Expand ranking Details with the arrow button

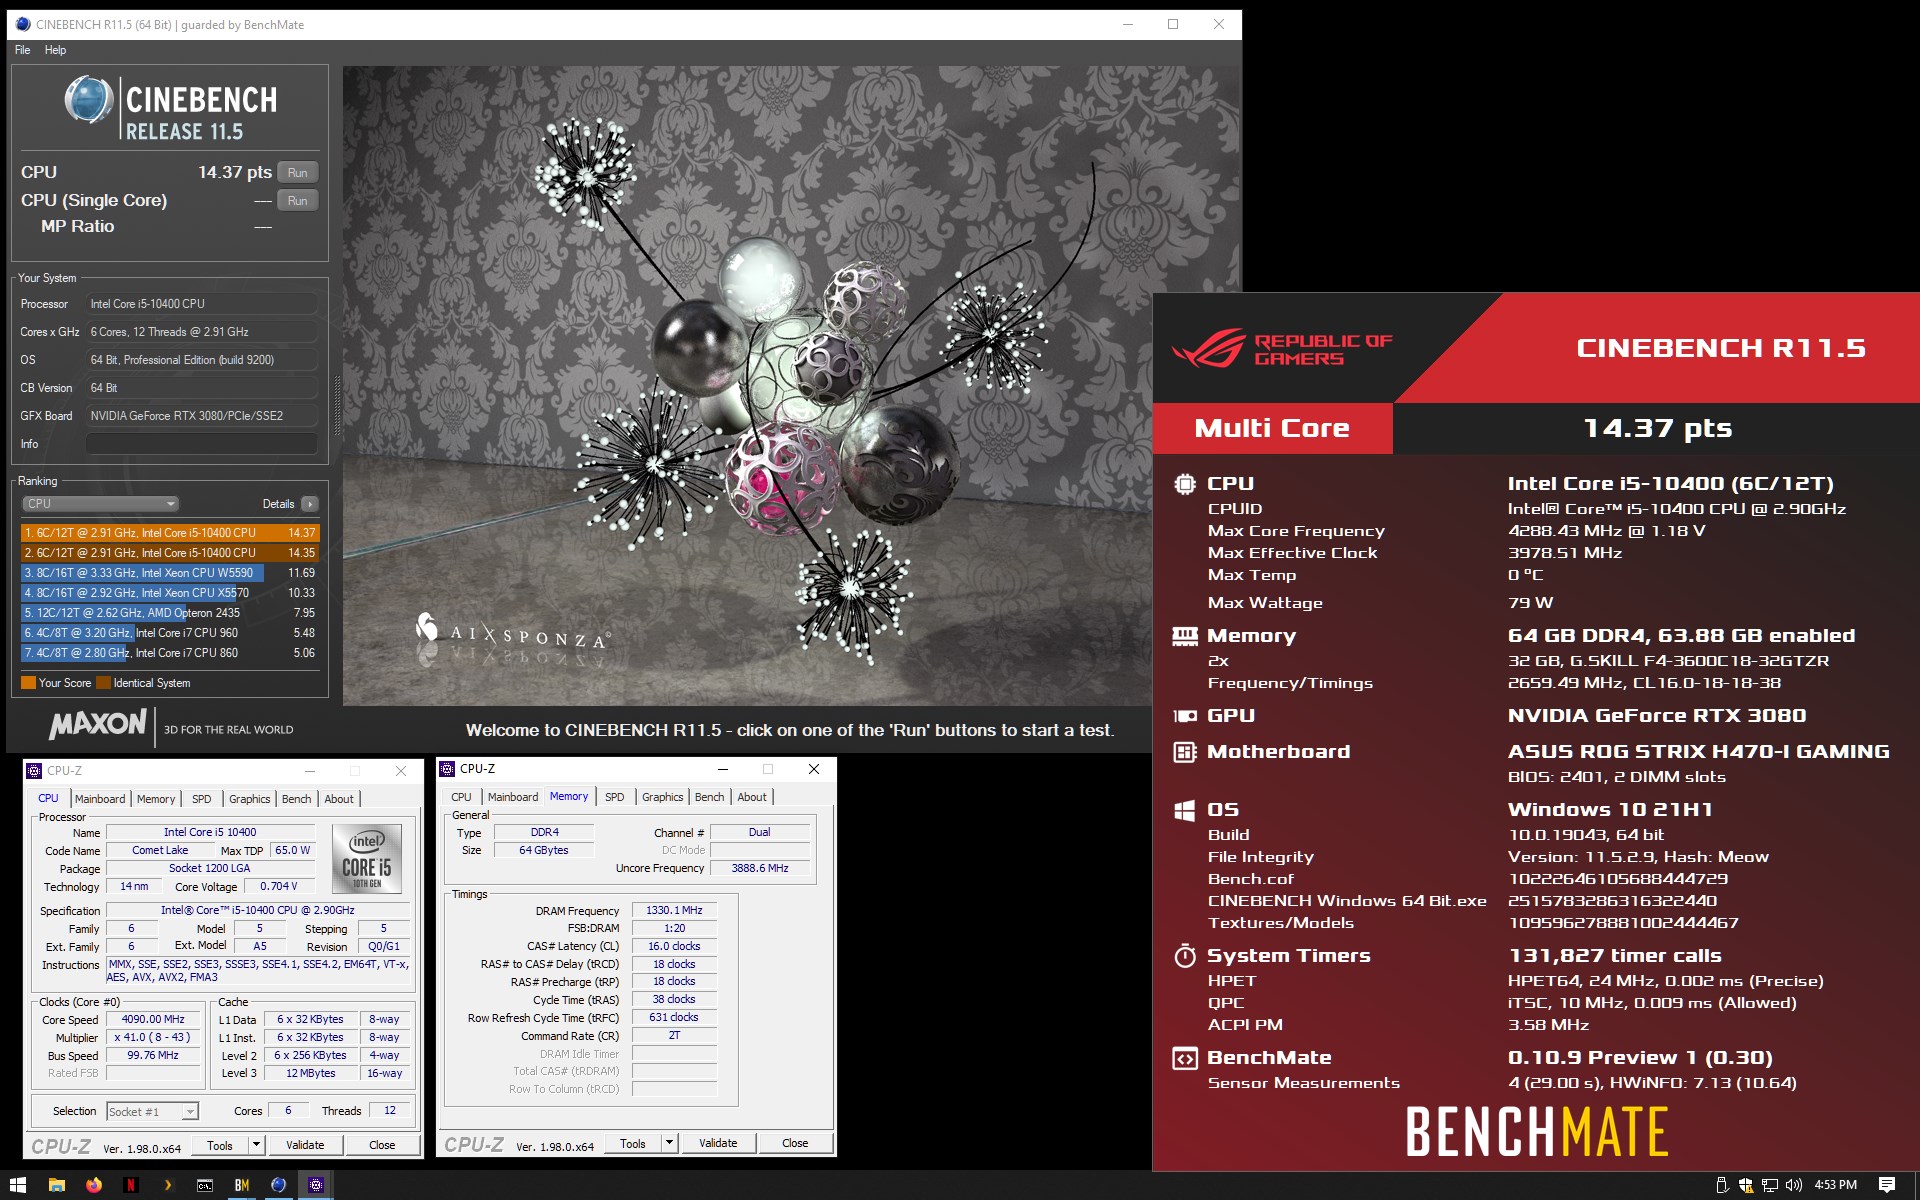point(310,504)
